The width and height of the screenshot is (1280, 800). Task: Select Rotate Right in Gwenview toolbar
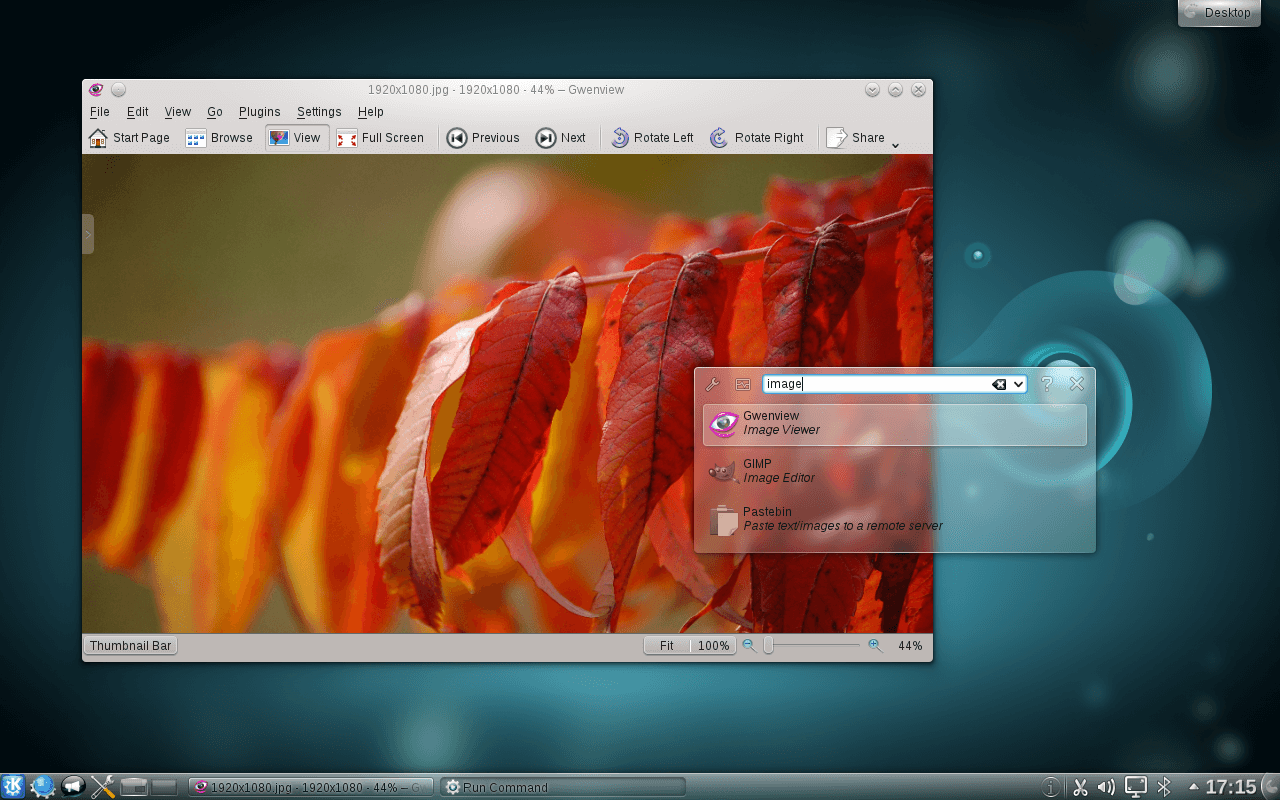coord(758,137)
